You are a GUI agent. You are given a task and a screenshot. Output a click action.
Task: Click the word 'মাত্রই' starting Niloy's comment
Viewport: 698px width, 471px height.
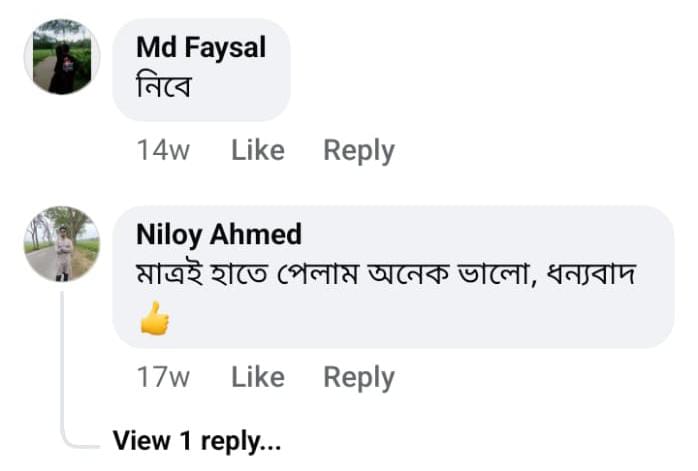pyautogui.click(x=170, y=274)
